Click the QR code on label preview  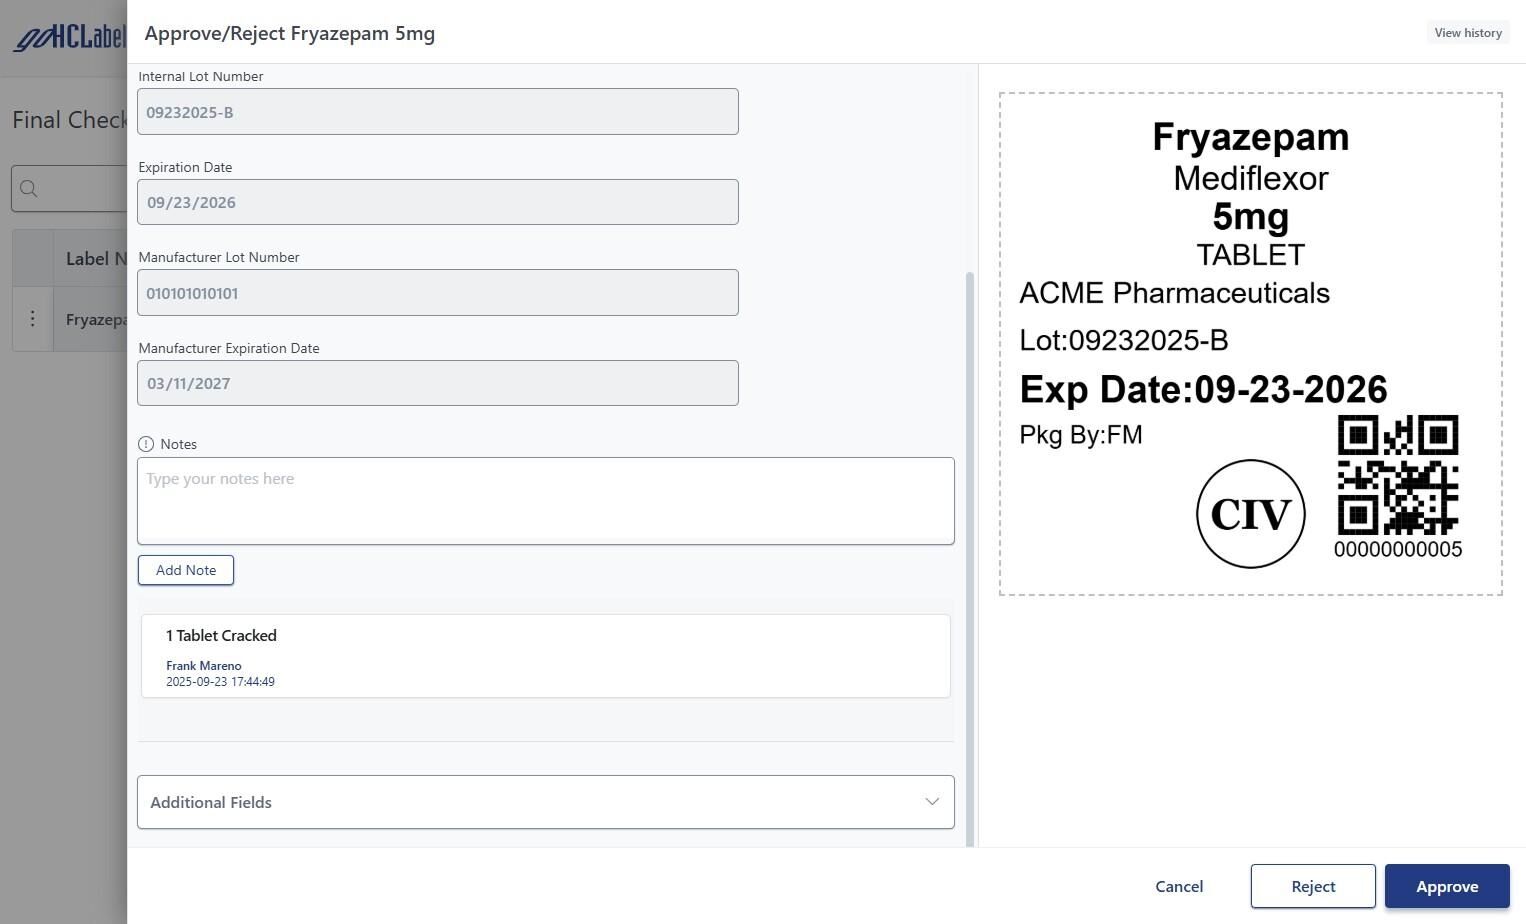(x=1397, y=475)
